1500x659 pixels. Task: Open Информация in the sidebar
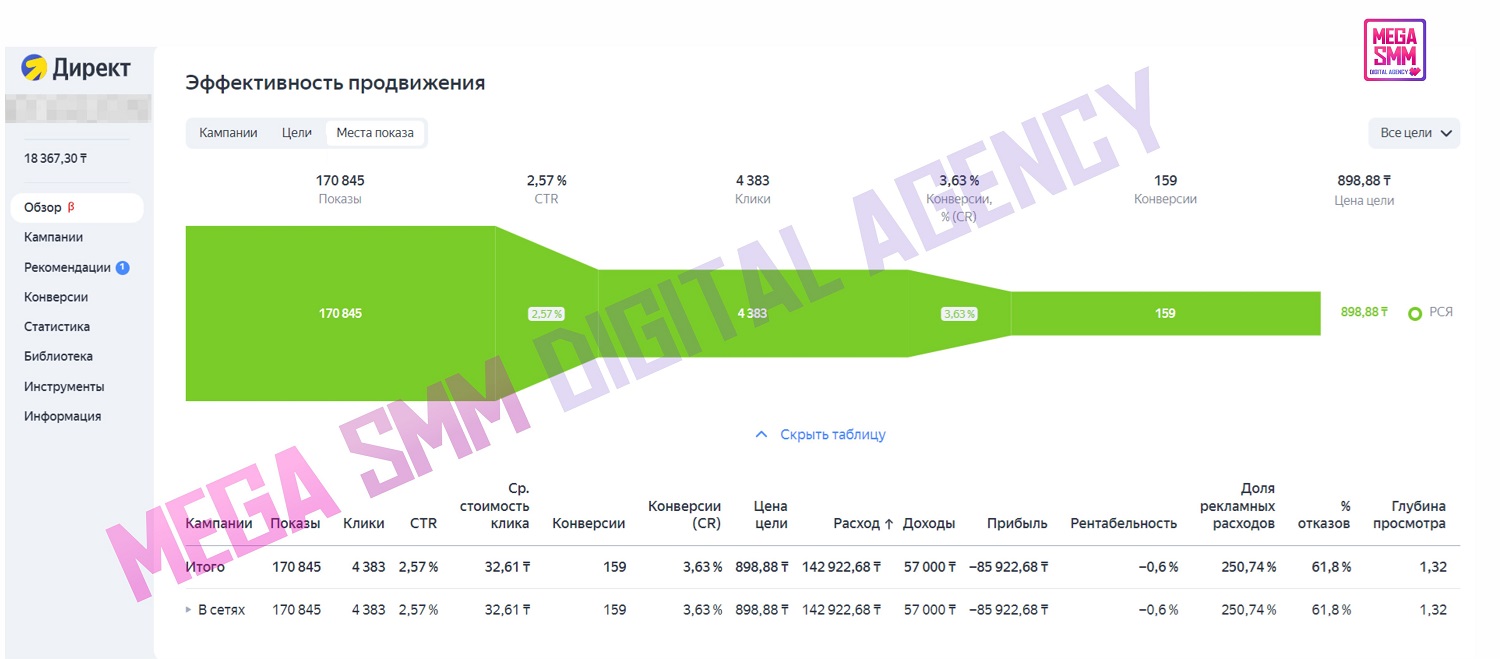pos(63,416)
